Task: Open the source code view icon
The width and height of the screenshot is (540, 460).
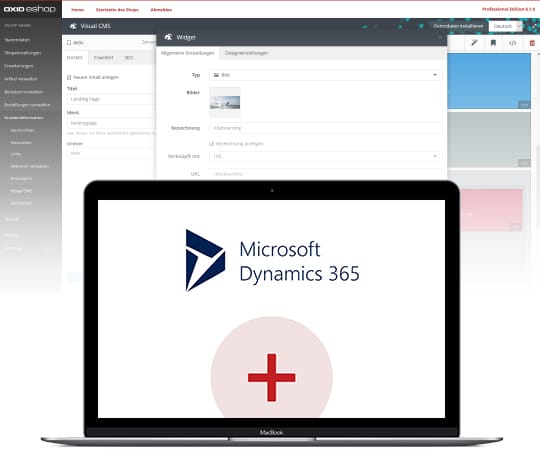Action: [x=512, y=43]
